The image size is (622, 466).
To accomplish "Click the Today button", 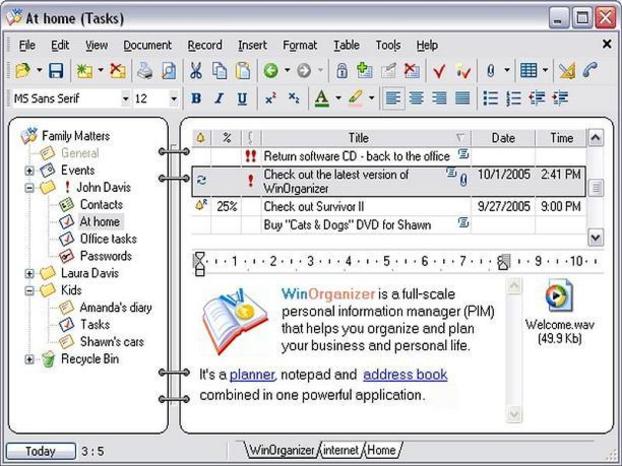I will click(x=40, y=451).
